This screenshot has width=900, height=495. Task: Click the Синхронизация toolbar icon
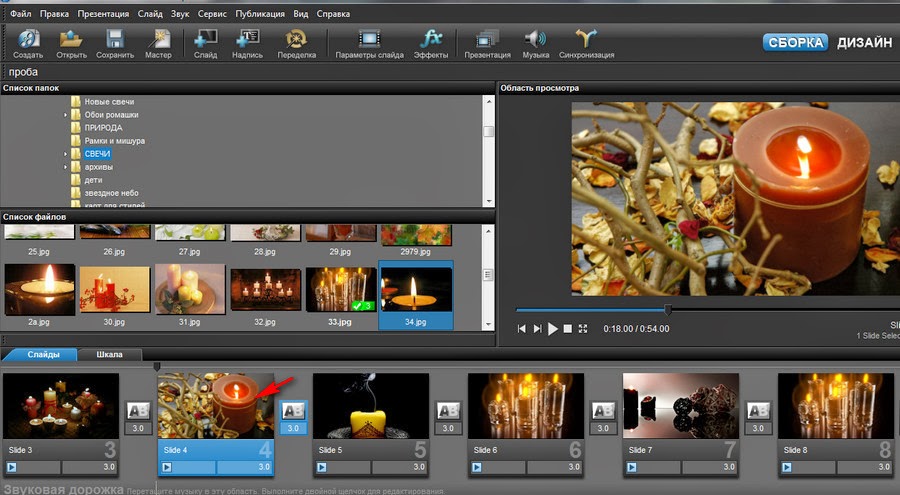[x=586, y=38]
